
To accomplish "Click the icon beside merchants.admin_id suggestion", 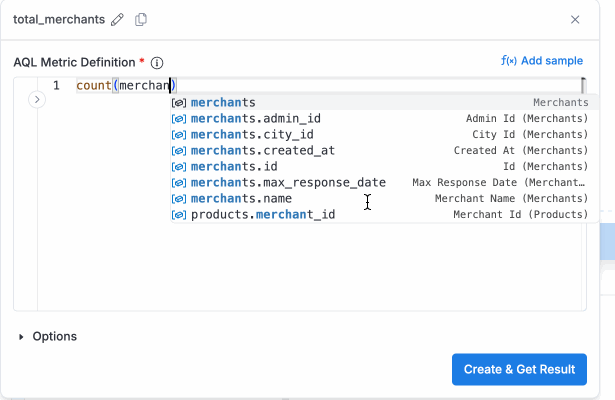I will click(179, 119).
